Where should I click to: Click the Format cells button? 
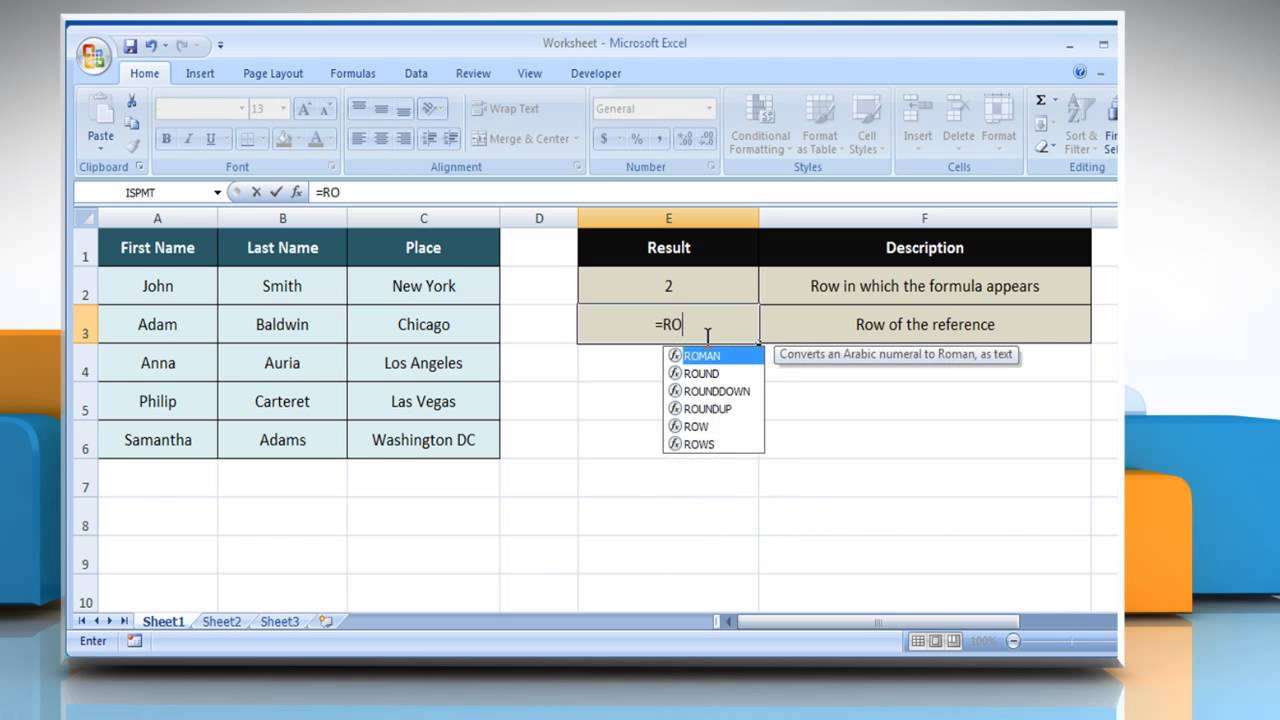[998, 120]
